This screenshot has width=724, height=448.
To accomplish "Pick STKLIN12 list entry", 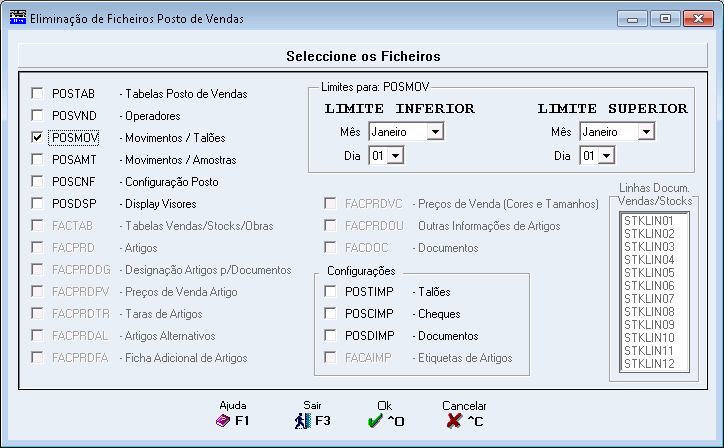I will (x=649, y=363).
